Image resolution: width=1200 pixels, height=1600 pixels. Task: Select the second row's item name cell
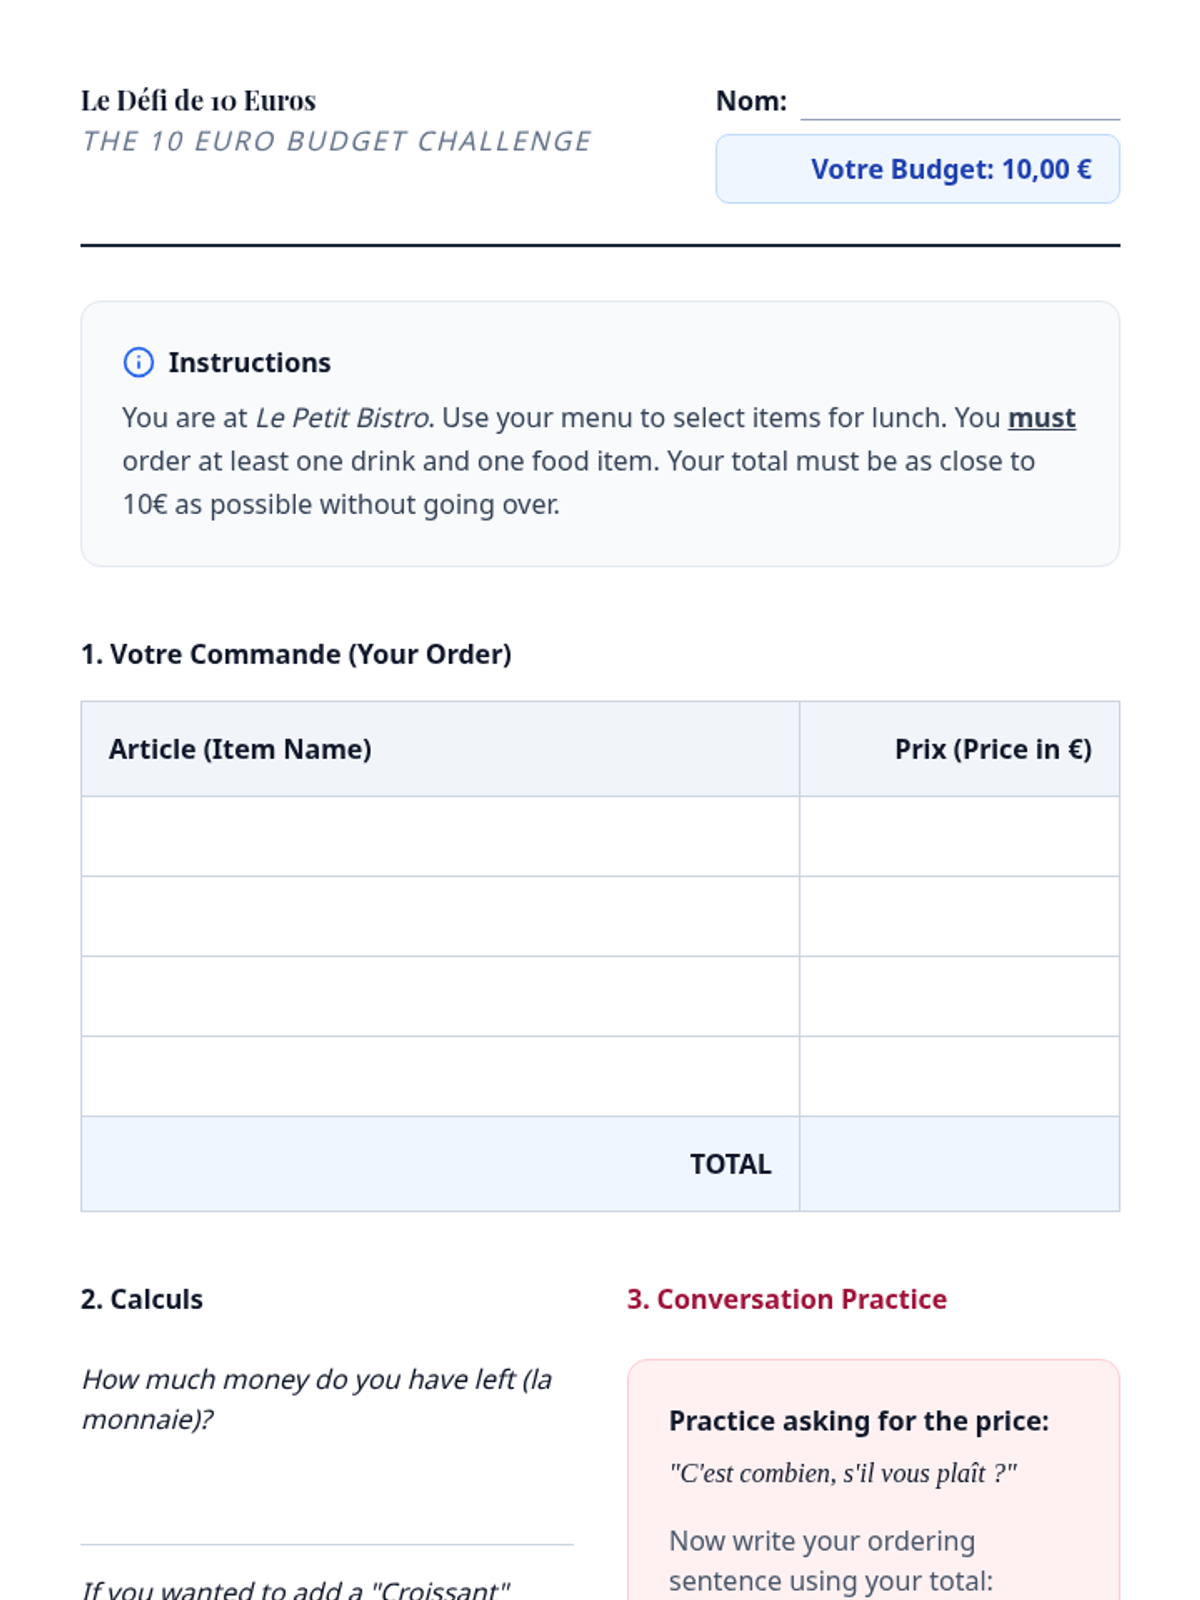[440, 916]
